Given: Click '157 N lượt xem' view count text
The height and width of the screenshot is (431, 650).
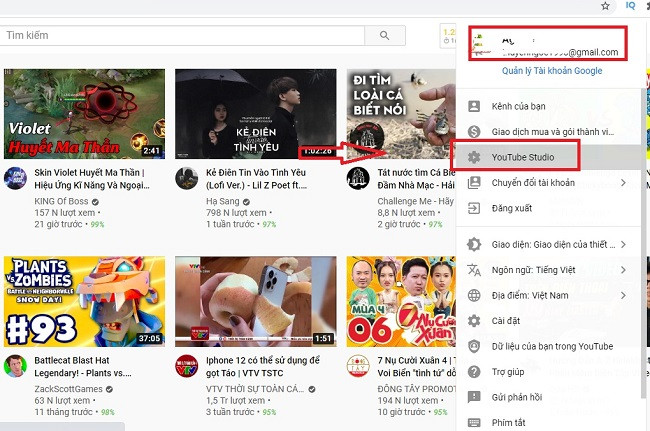Looking at the screenshot, I should [x=65, y=213].
